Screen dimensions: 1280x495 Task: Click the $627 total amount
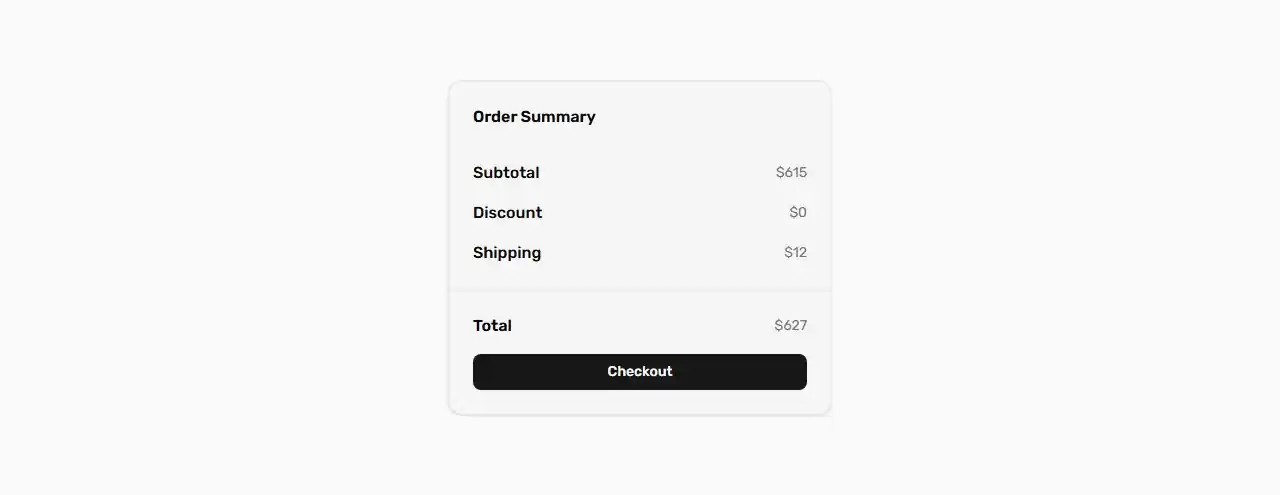(790, 326)
